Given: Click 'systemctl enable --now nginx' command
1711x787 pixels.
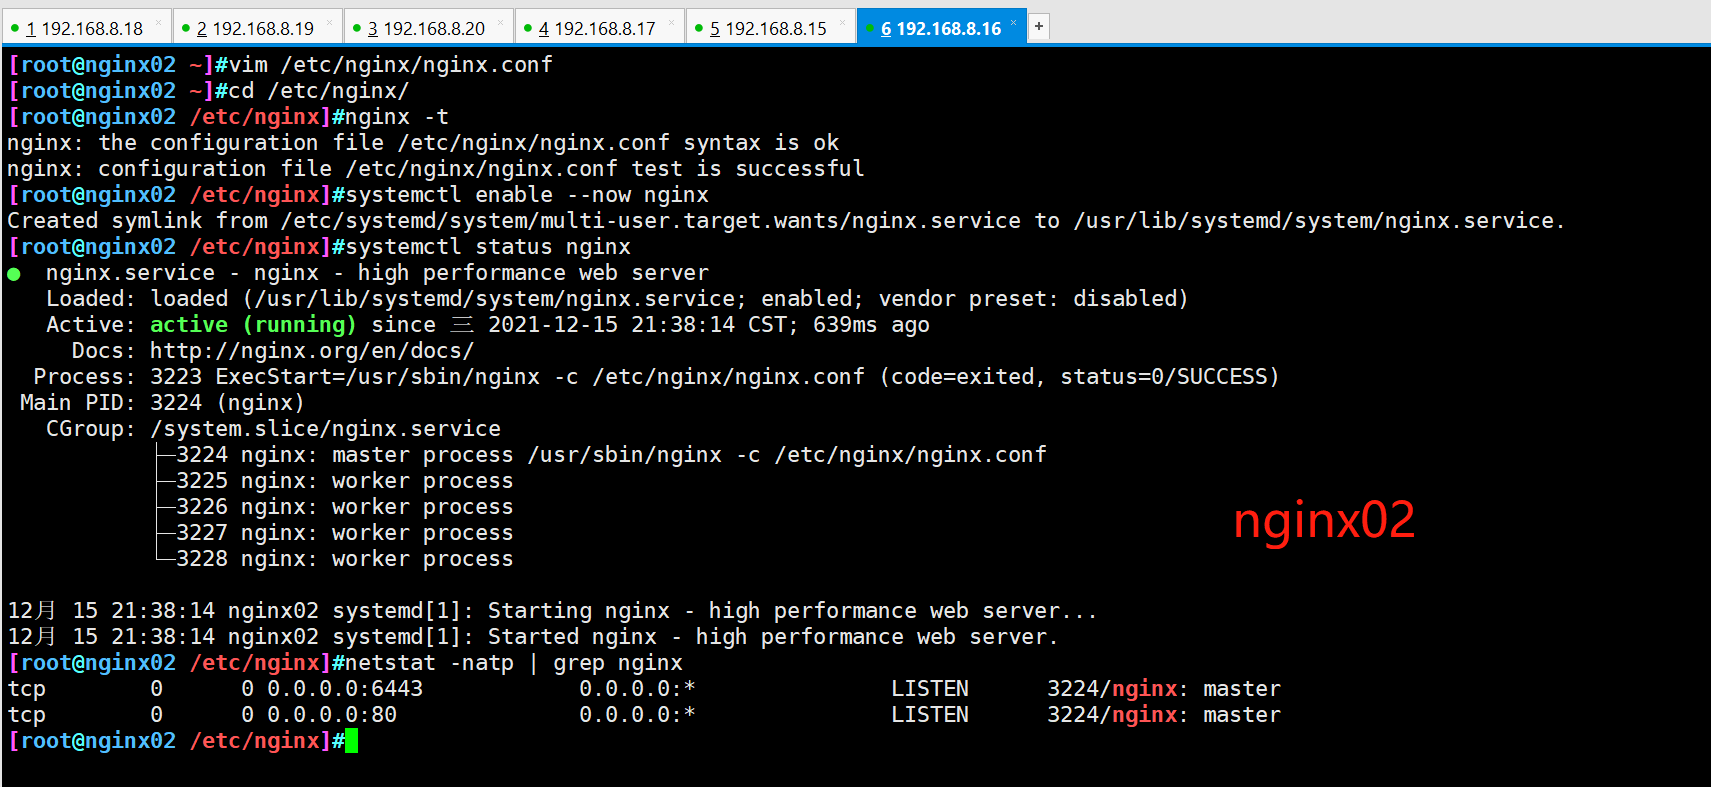Looking at the screenshot, I should coord(527,195).
